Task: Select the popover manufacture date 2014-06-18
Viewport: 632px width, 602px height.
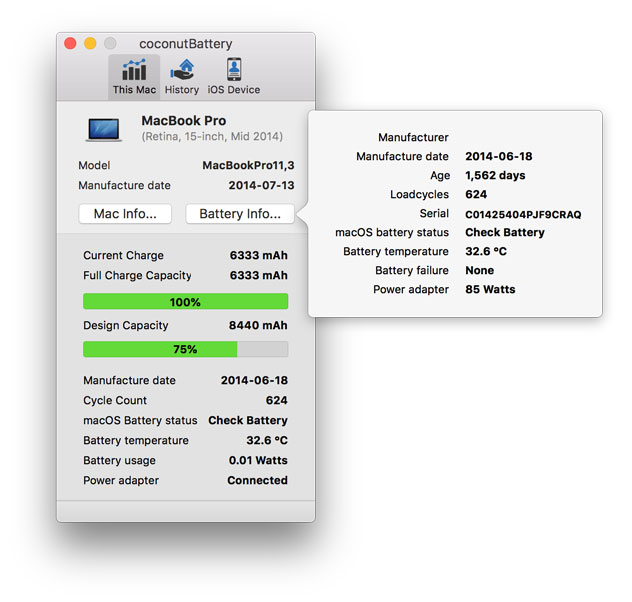Action: click(x=499, y=156)
